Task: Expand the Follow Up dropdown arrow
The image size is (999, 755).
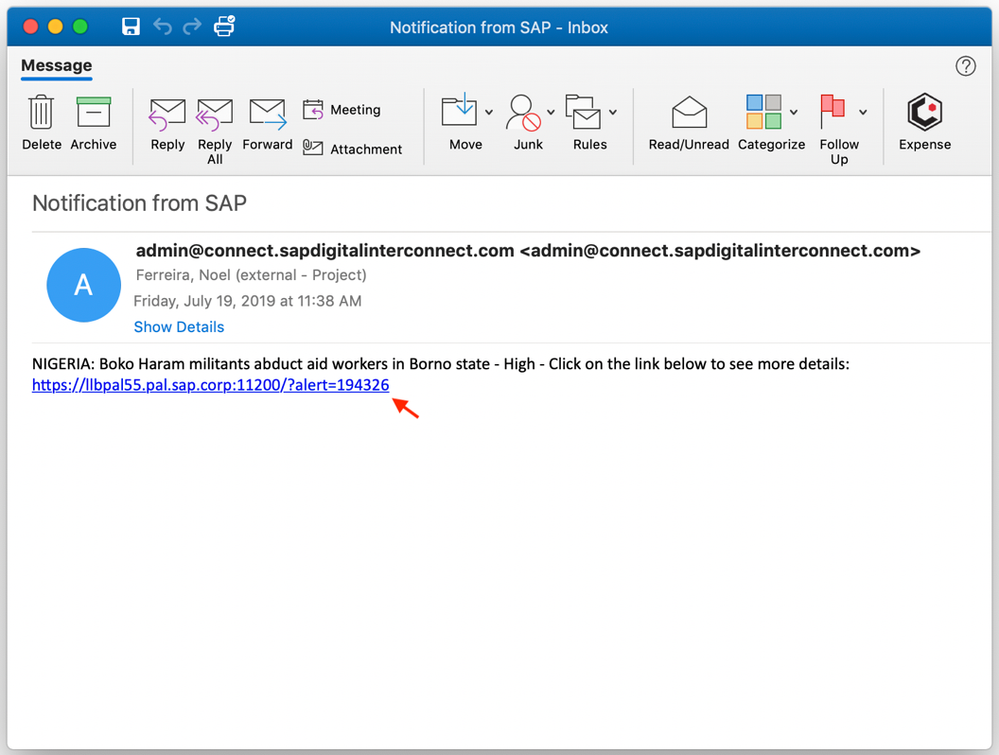Action: click(x=863, y=112)
